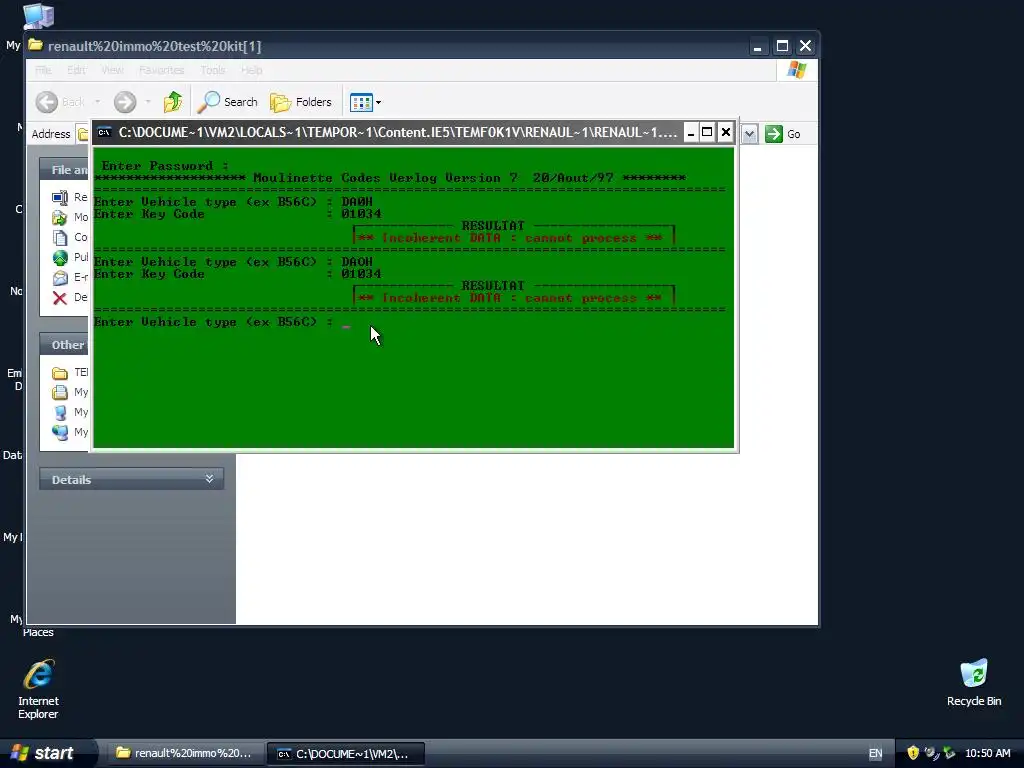The image size is (1024, 768).
Task: Click the Address label in Explorer
Action: [x=51, y=134]
